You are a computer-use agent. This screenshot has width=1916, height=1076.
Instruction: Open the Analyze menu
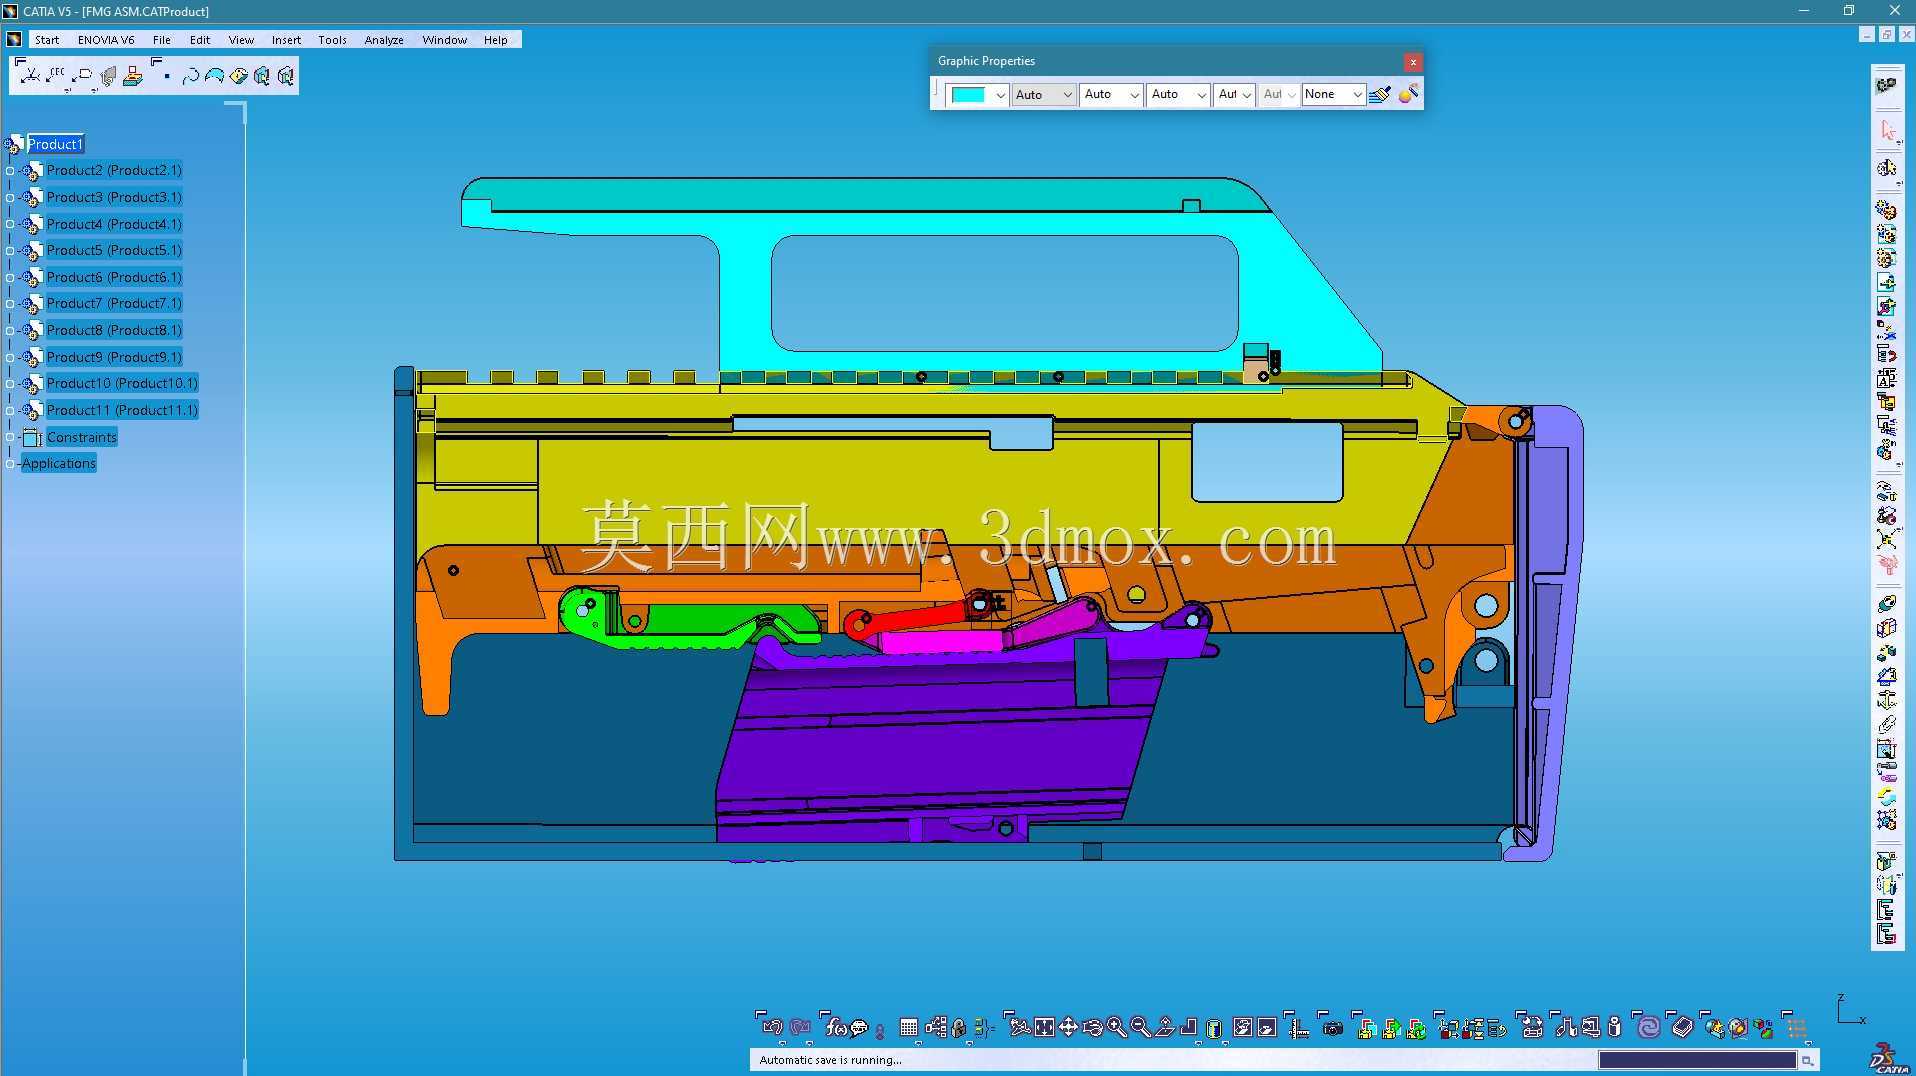[x=384, y=40]
